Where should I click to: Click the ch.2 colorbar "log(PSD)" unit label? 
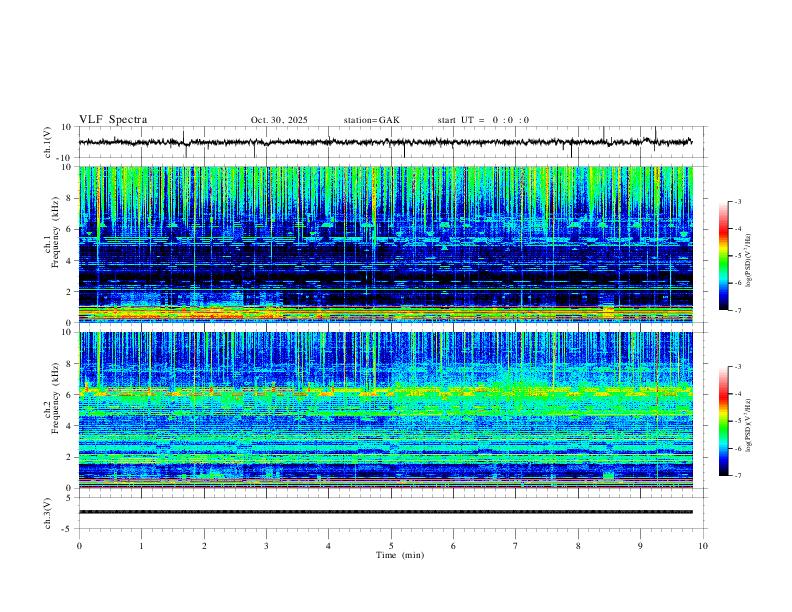point(748,426)
